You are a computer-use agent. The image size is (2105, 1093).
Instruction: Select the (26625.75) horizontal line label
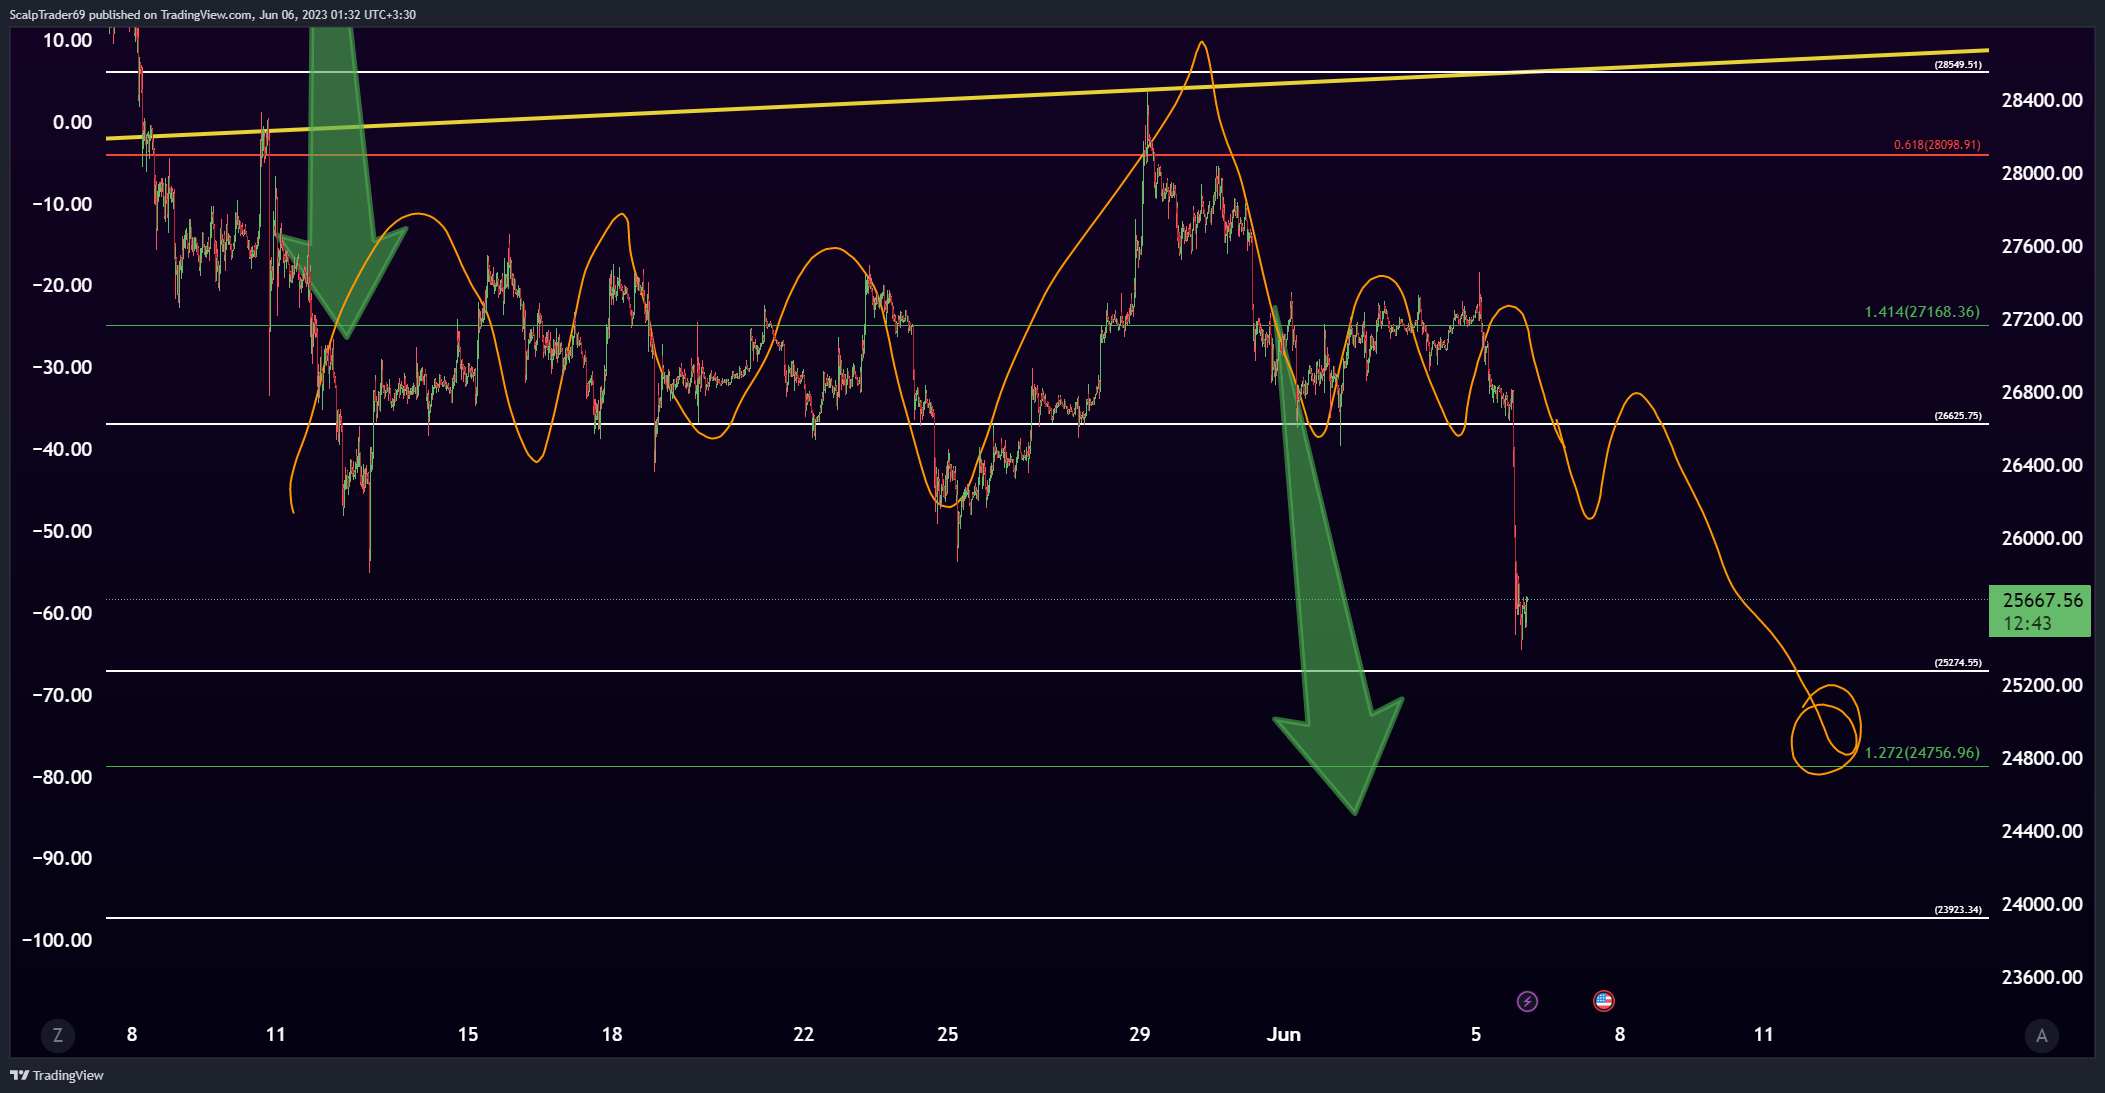click(1957, 416)
